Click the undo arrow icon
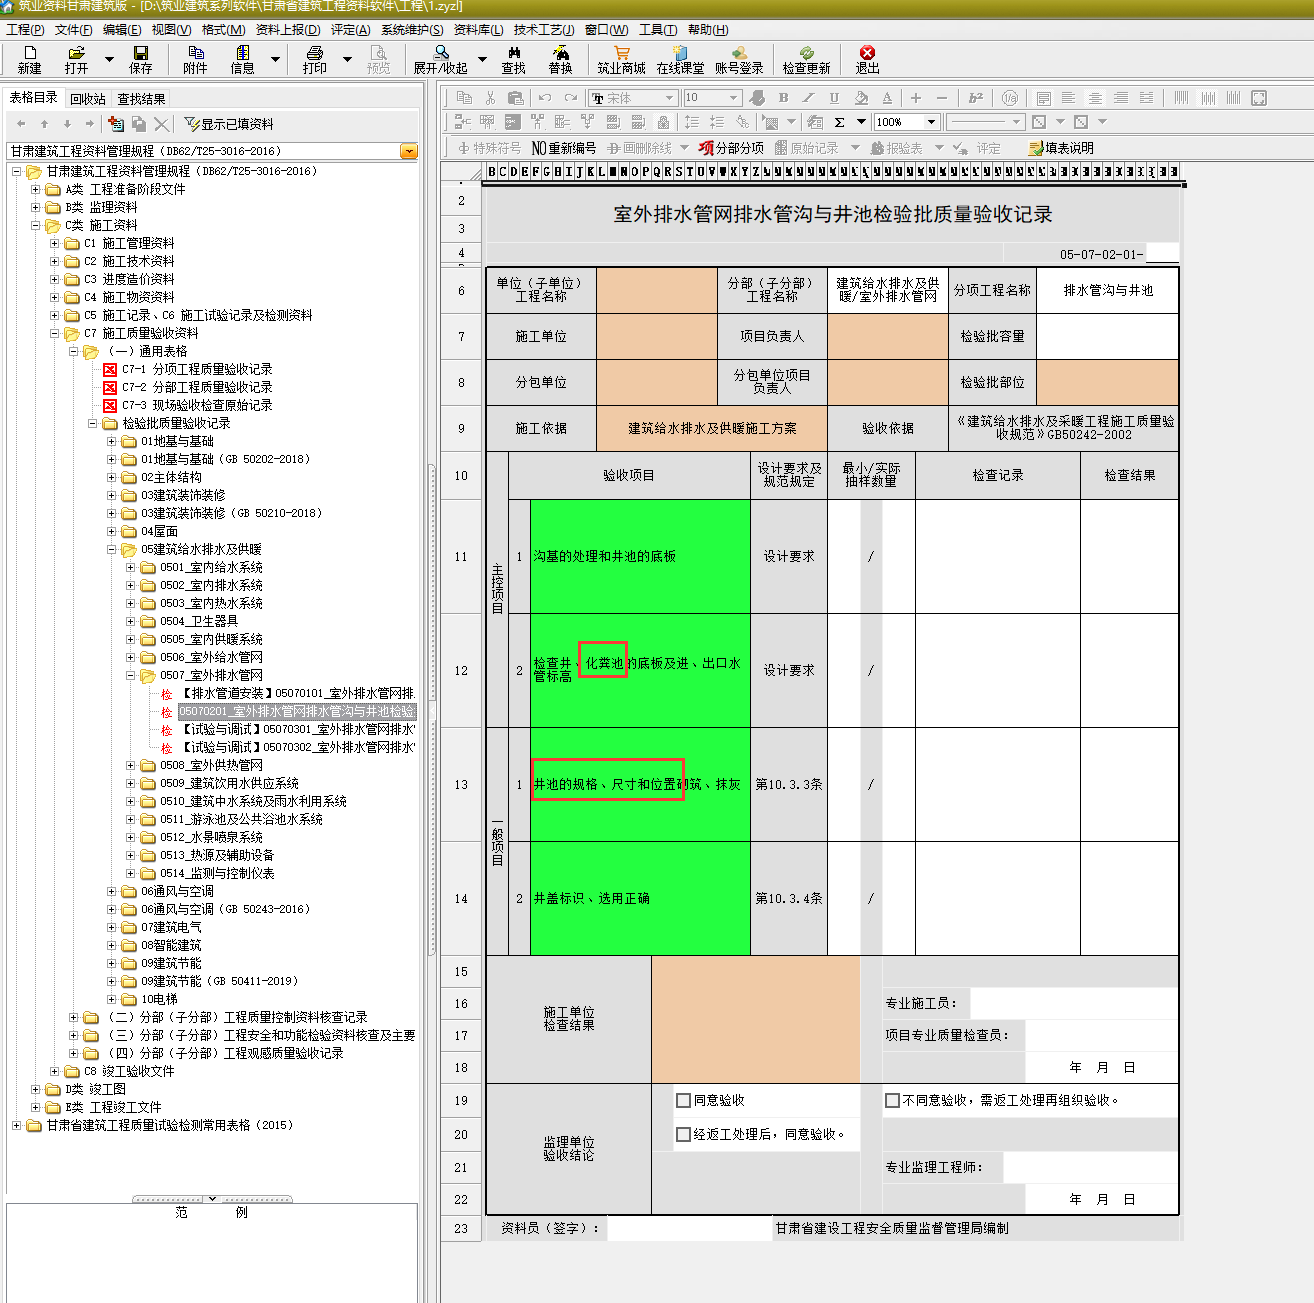Image resolution: width=1314 pixels, height=1303 pixels. tap(545, 98)
